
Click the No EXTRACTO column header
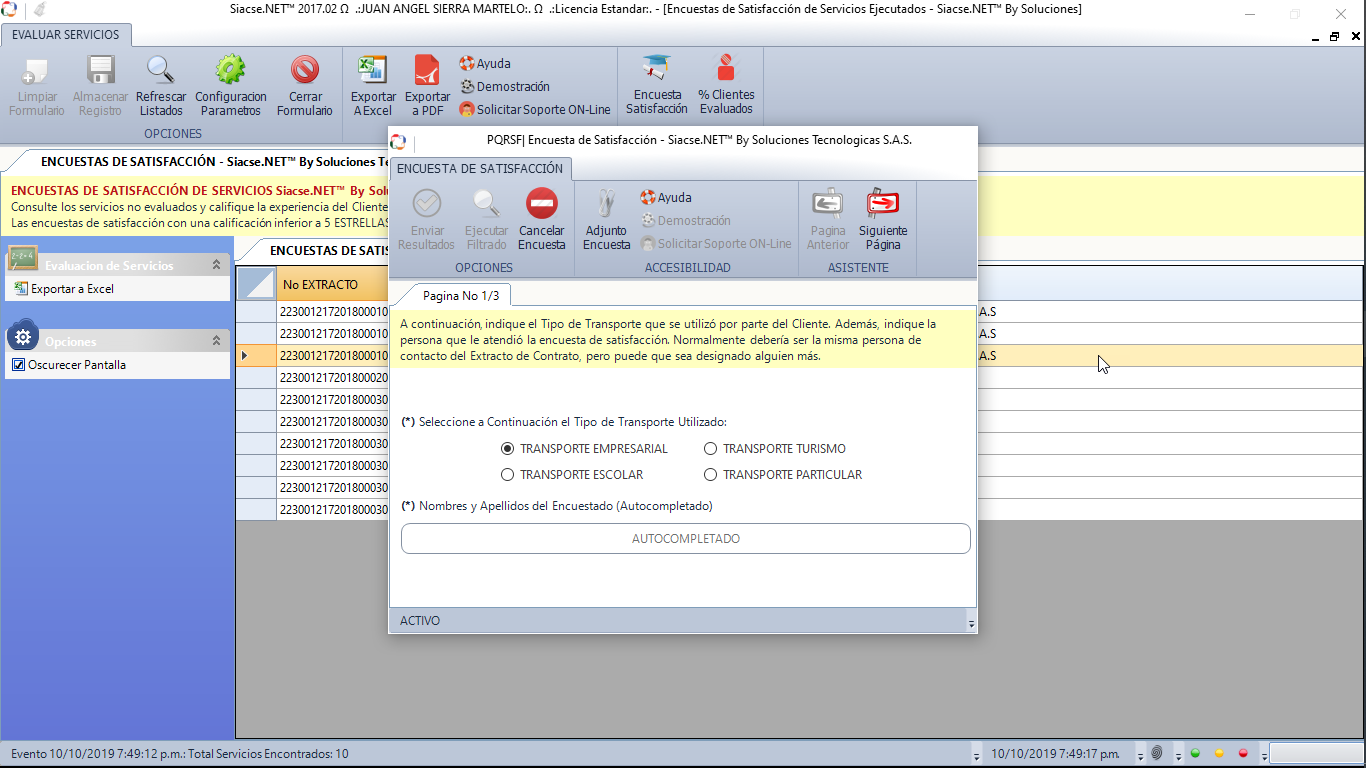pyautogui.click(x=331, y=284)
